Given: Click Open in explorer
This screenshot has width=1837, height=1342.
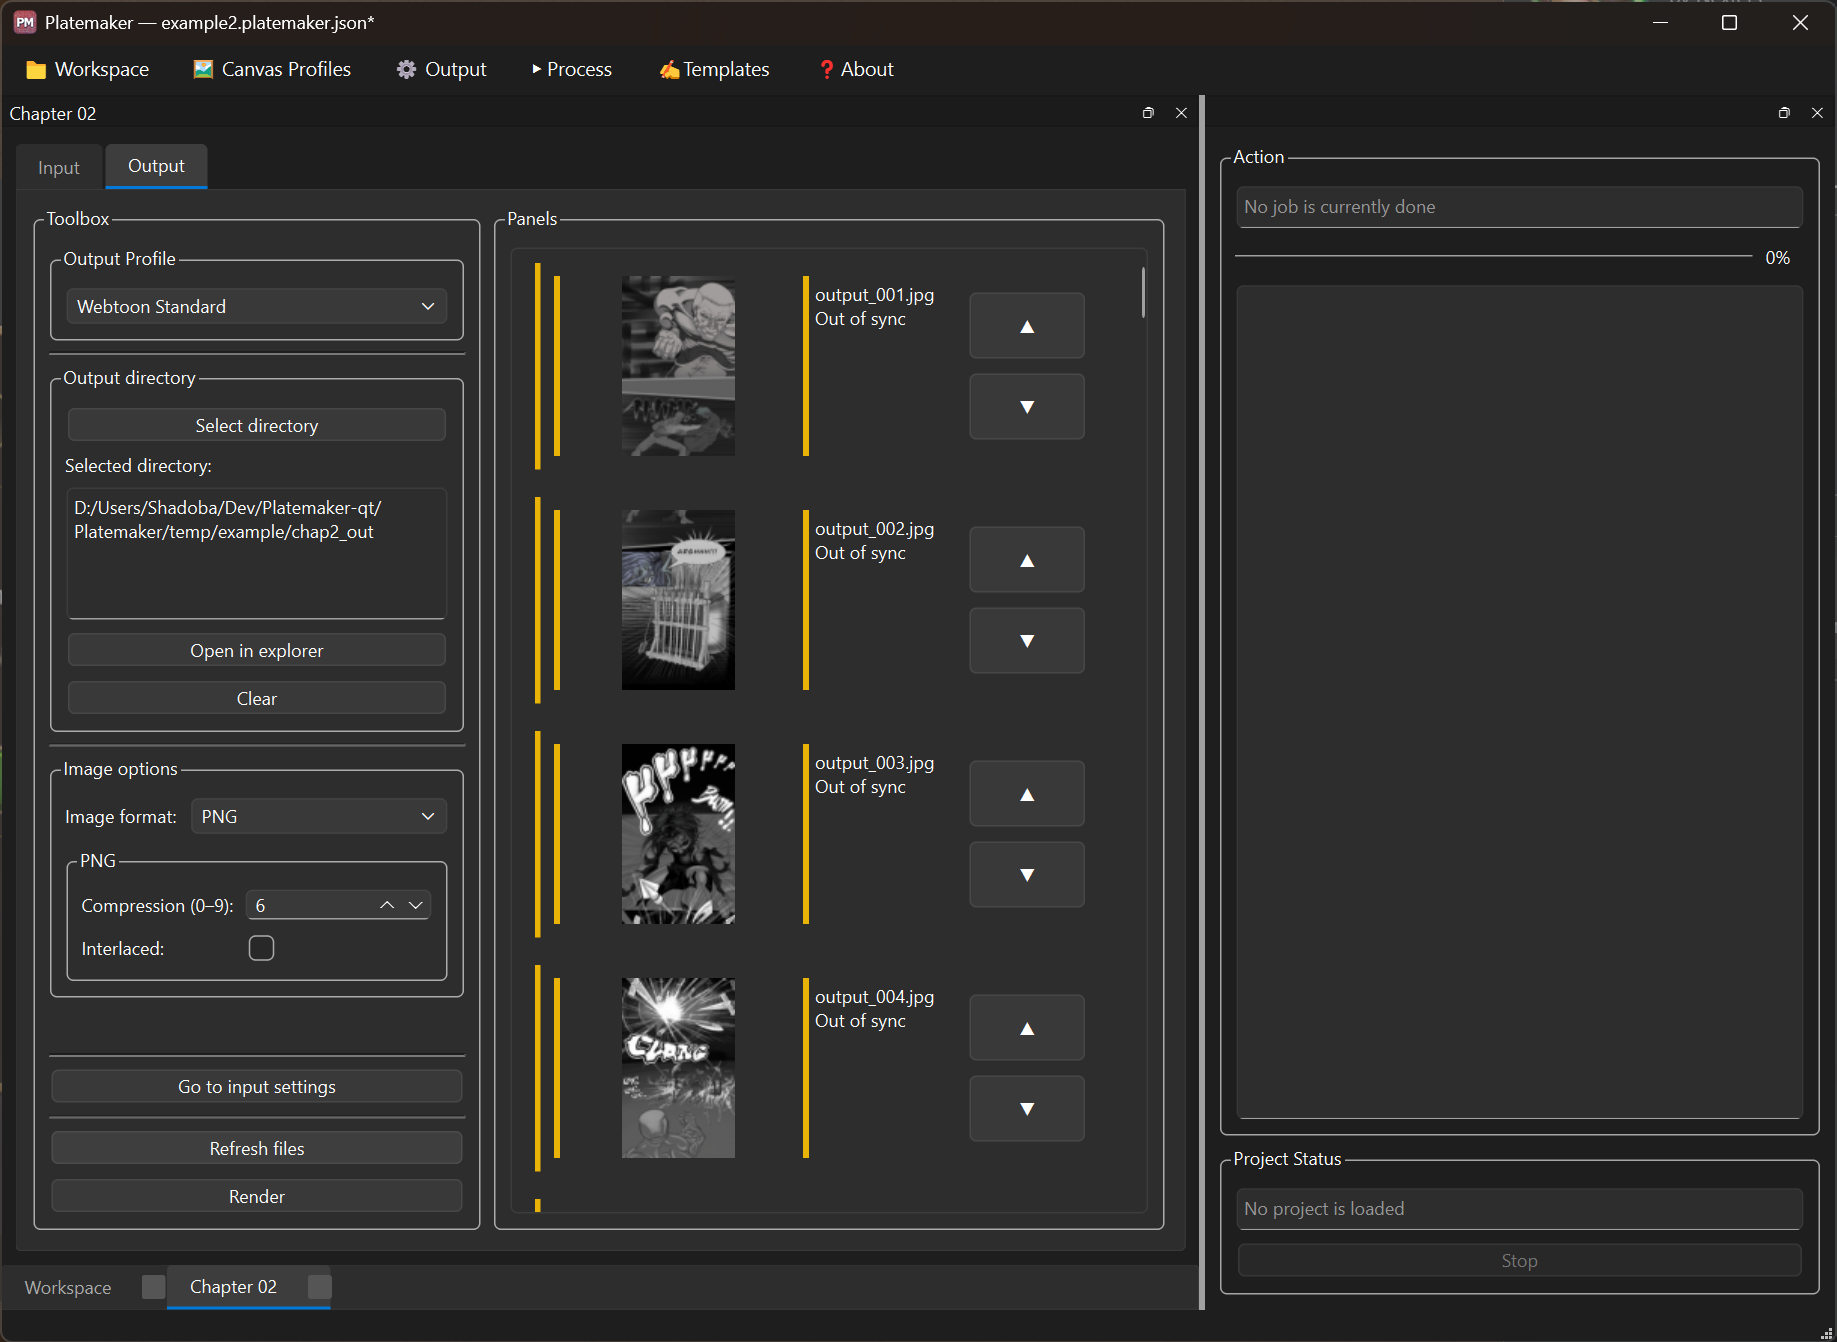Looking at the screenshot, I should click(257, 650).
